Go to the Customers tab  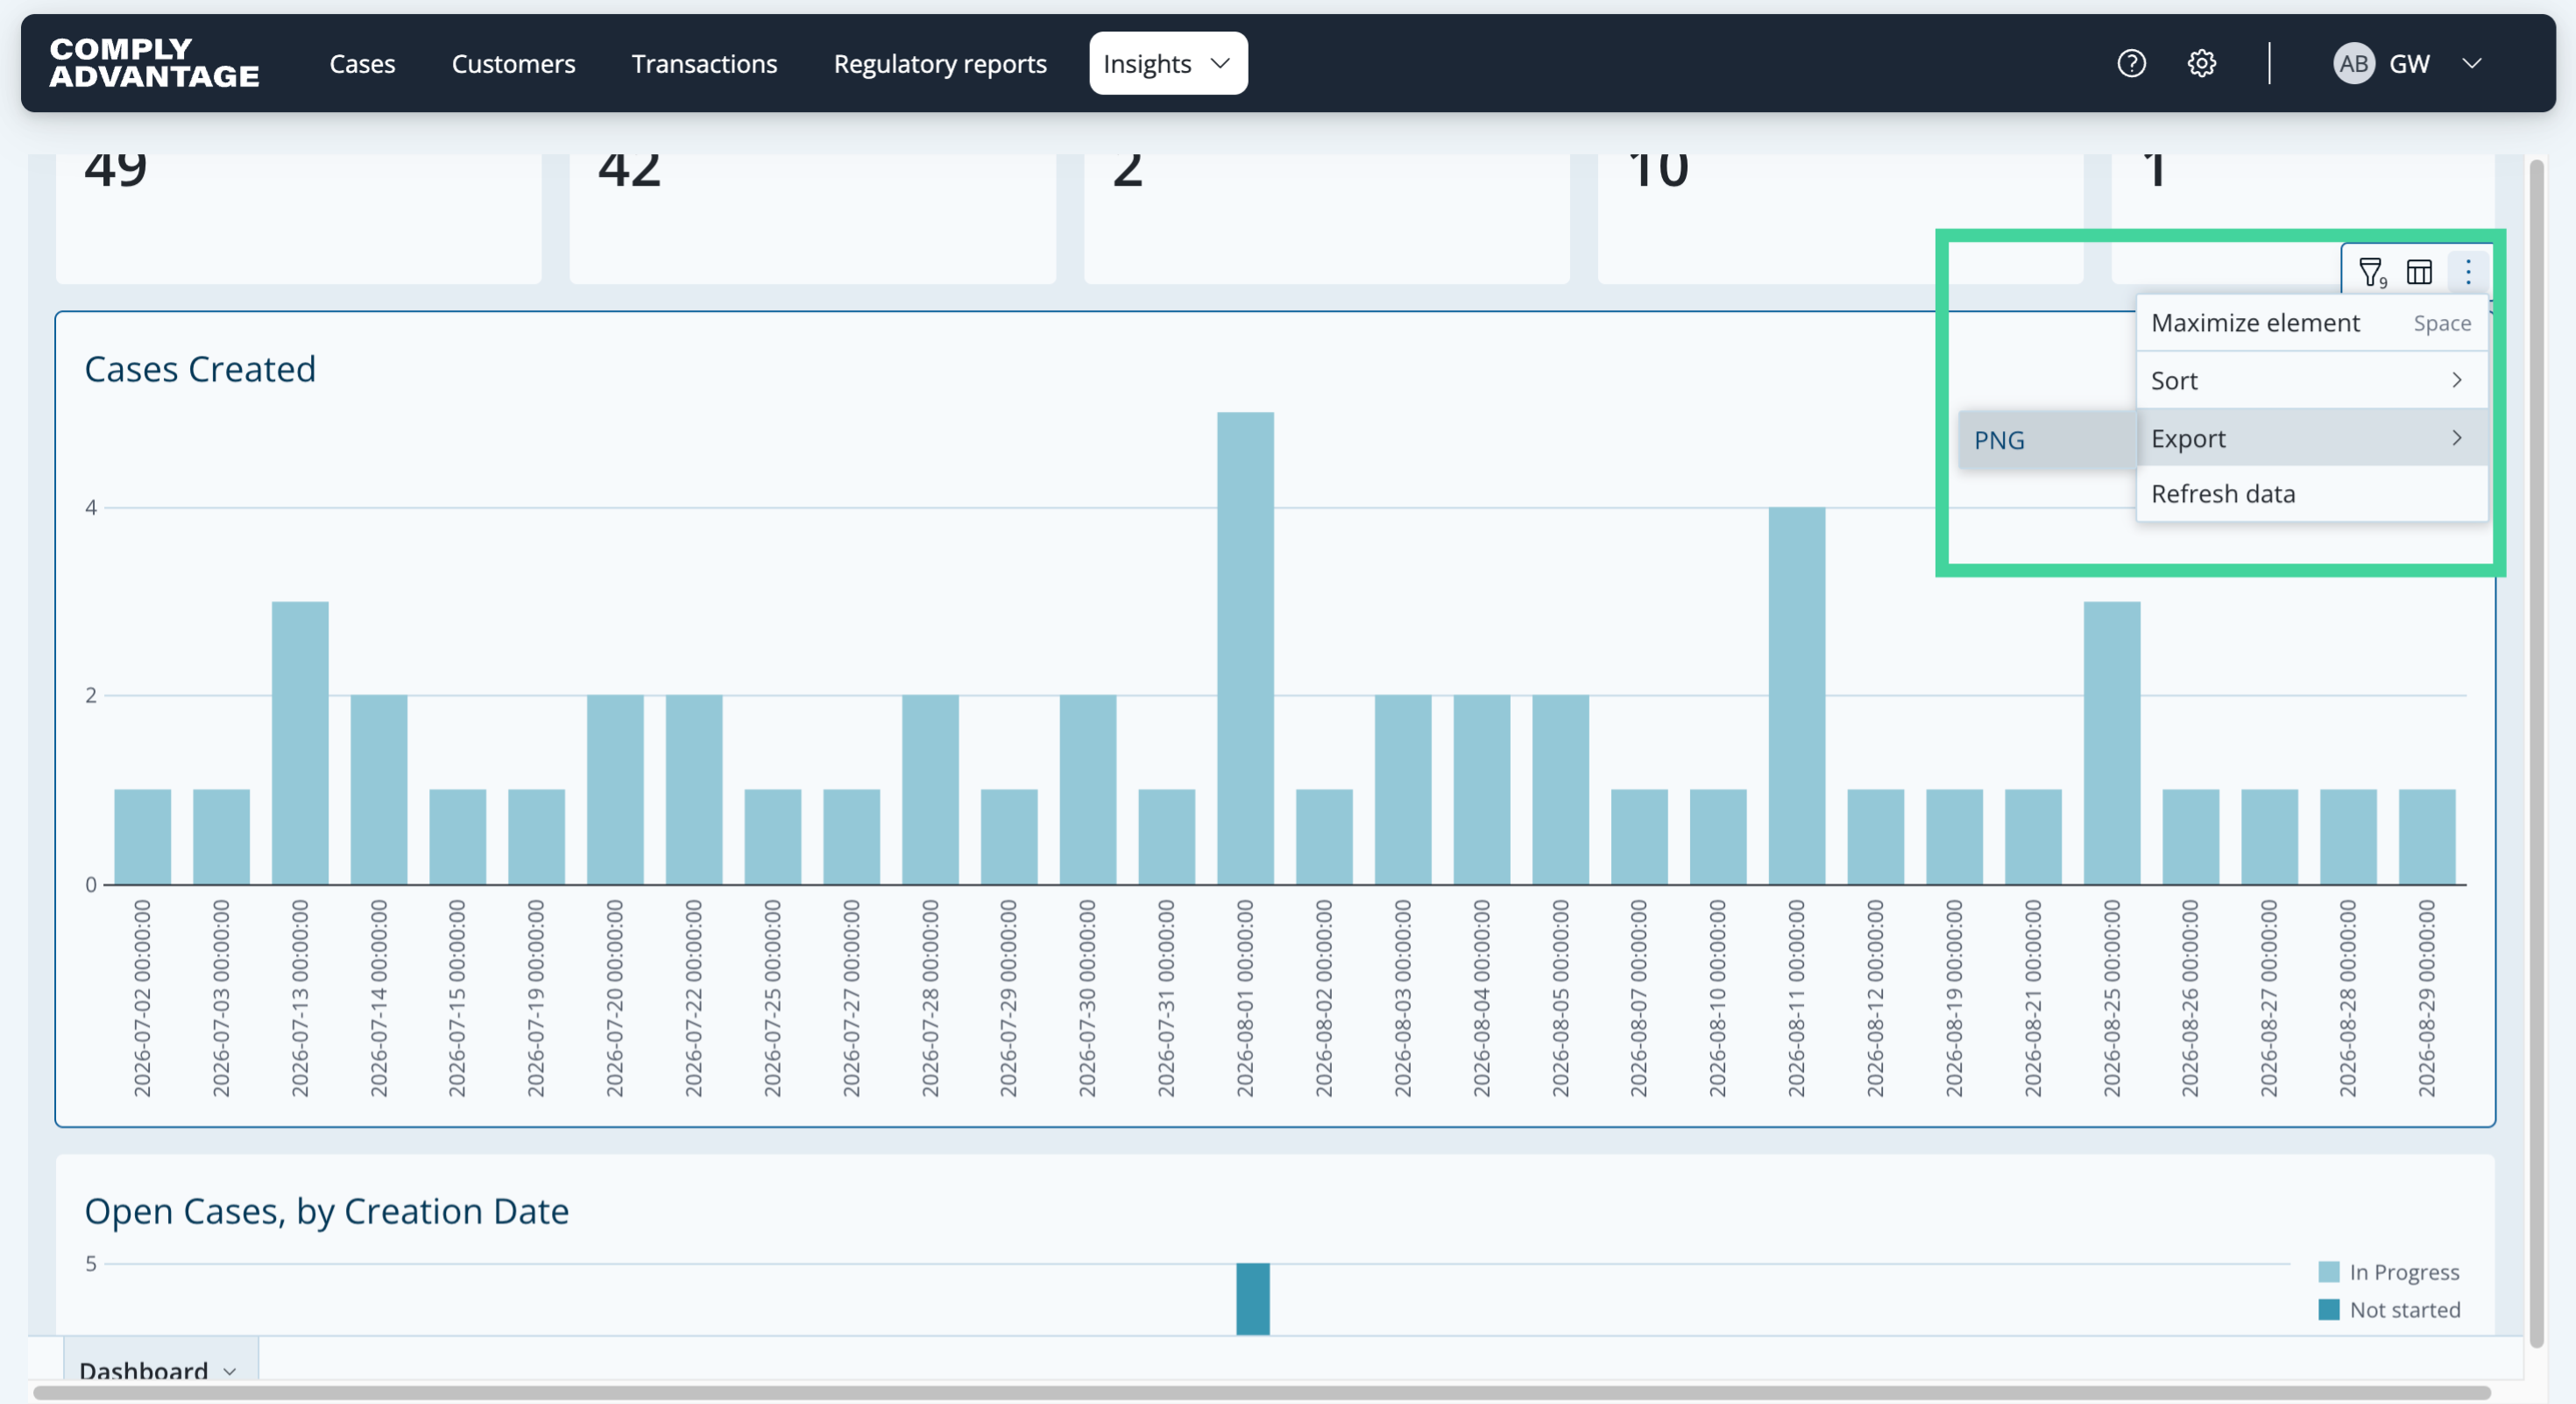513,64
